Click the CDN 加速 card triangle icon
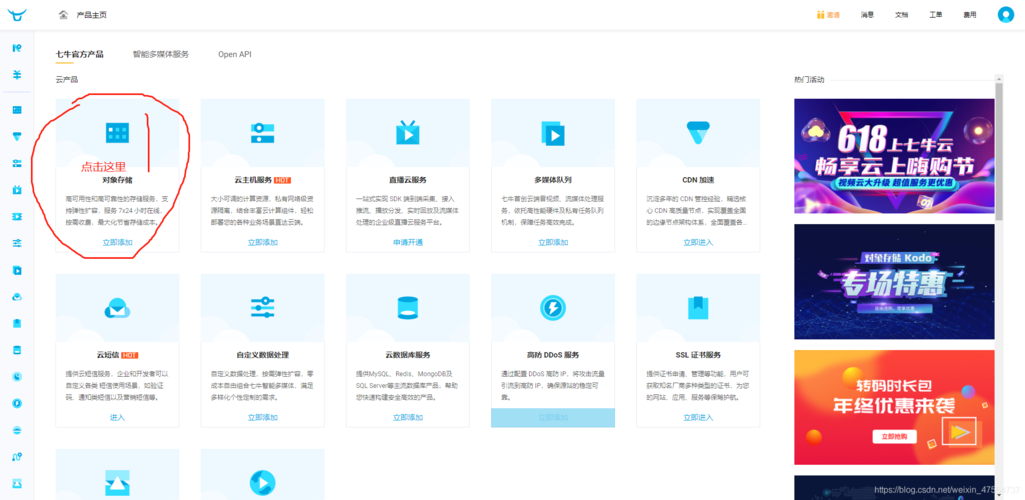1025x500 pixels. [697, 133]
